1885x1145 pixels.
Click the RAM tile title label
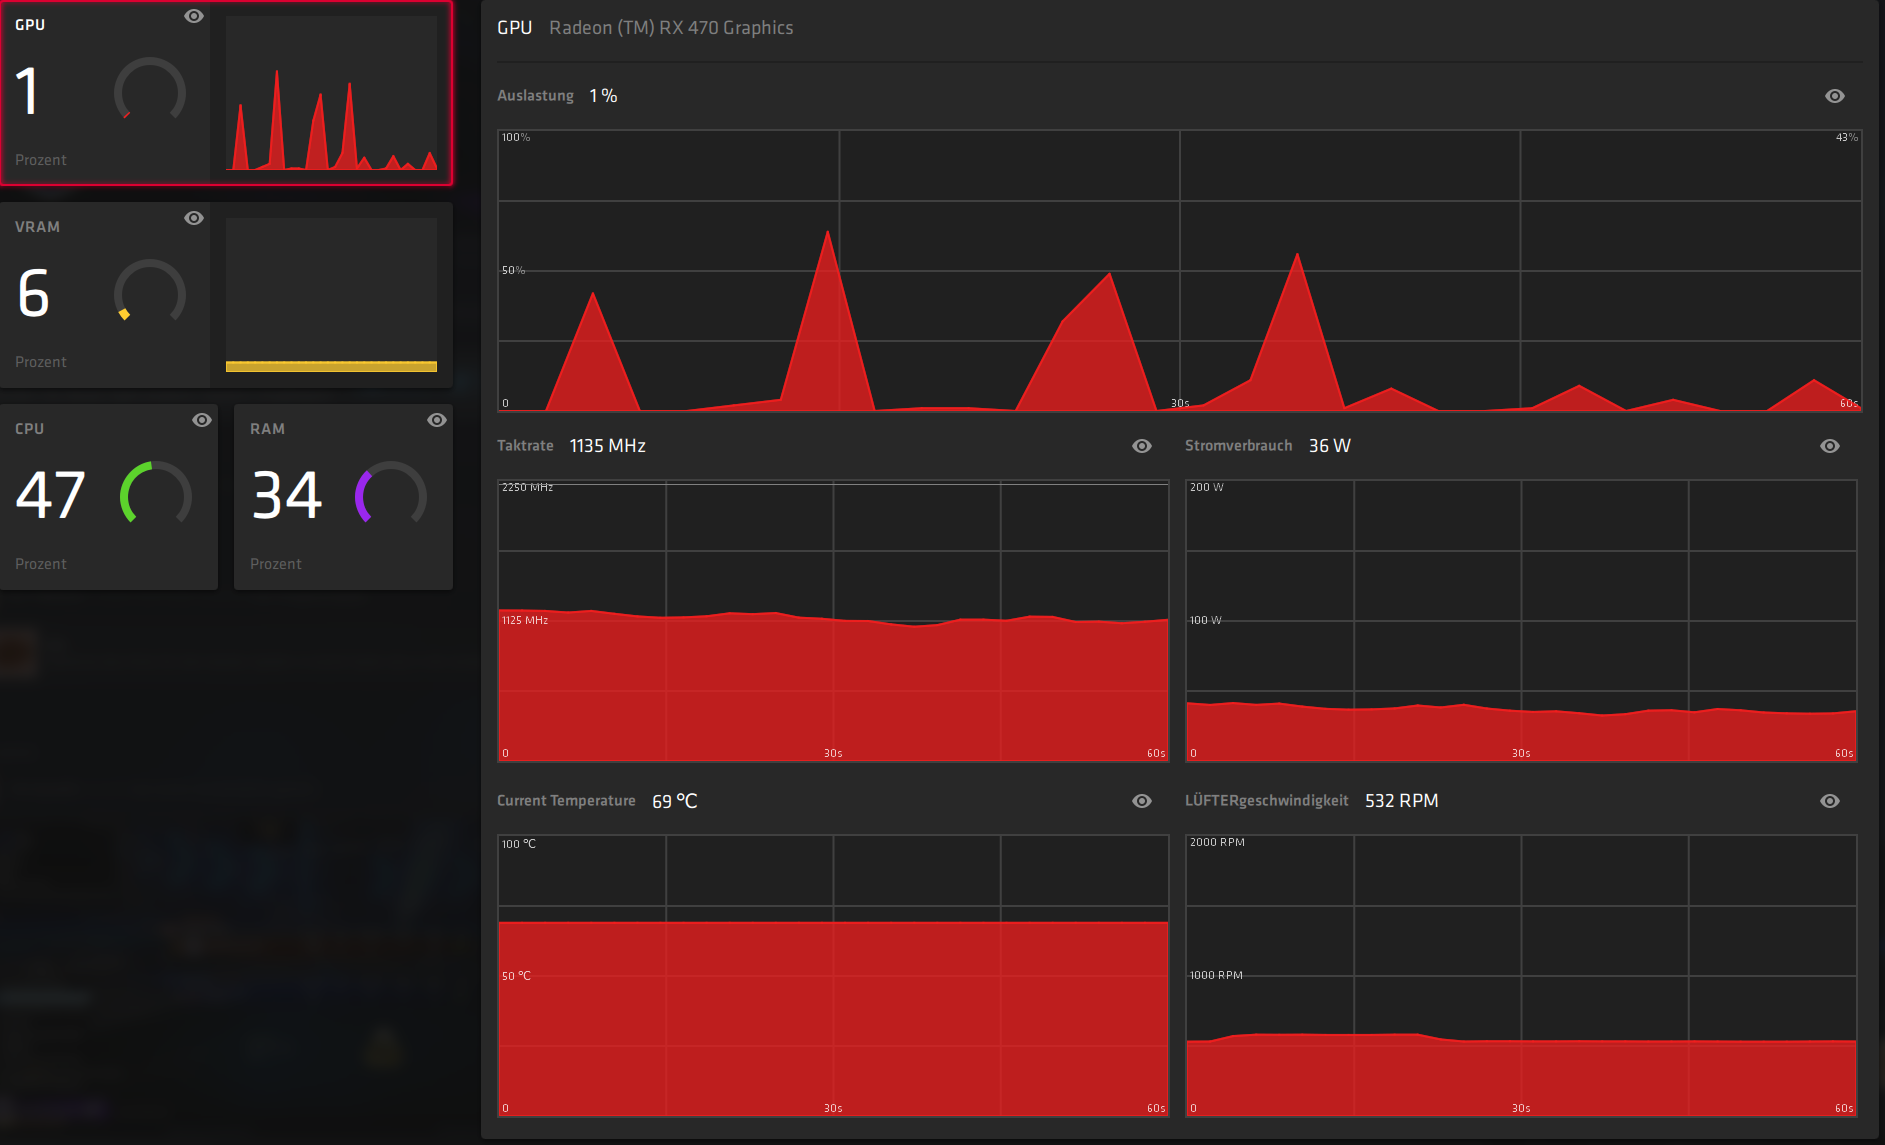(267, 429)
